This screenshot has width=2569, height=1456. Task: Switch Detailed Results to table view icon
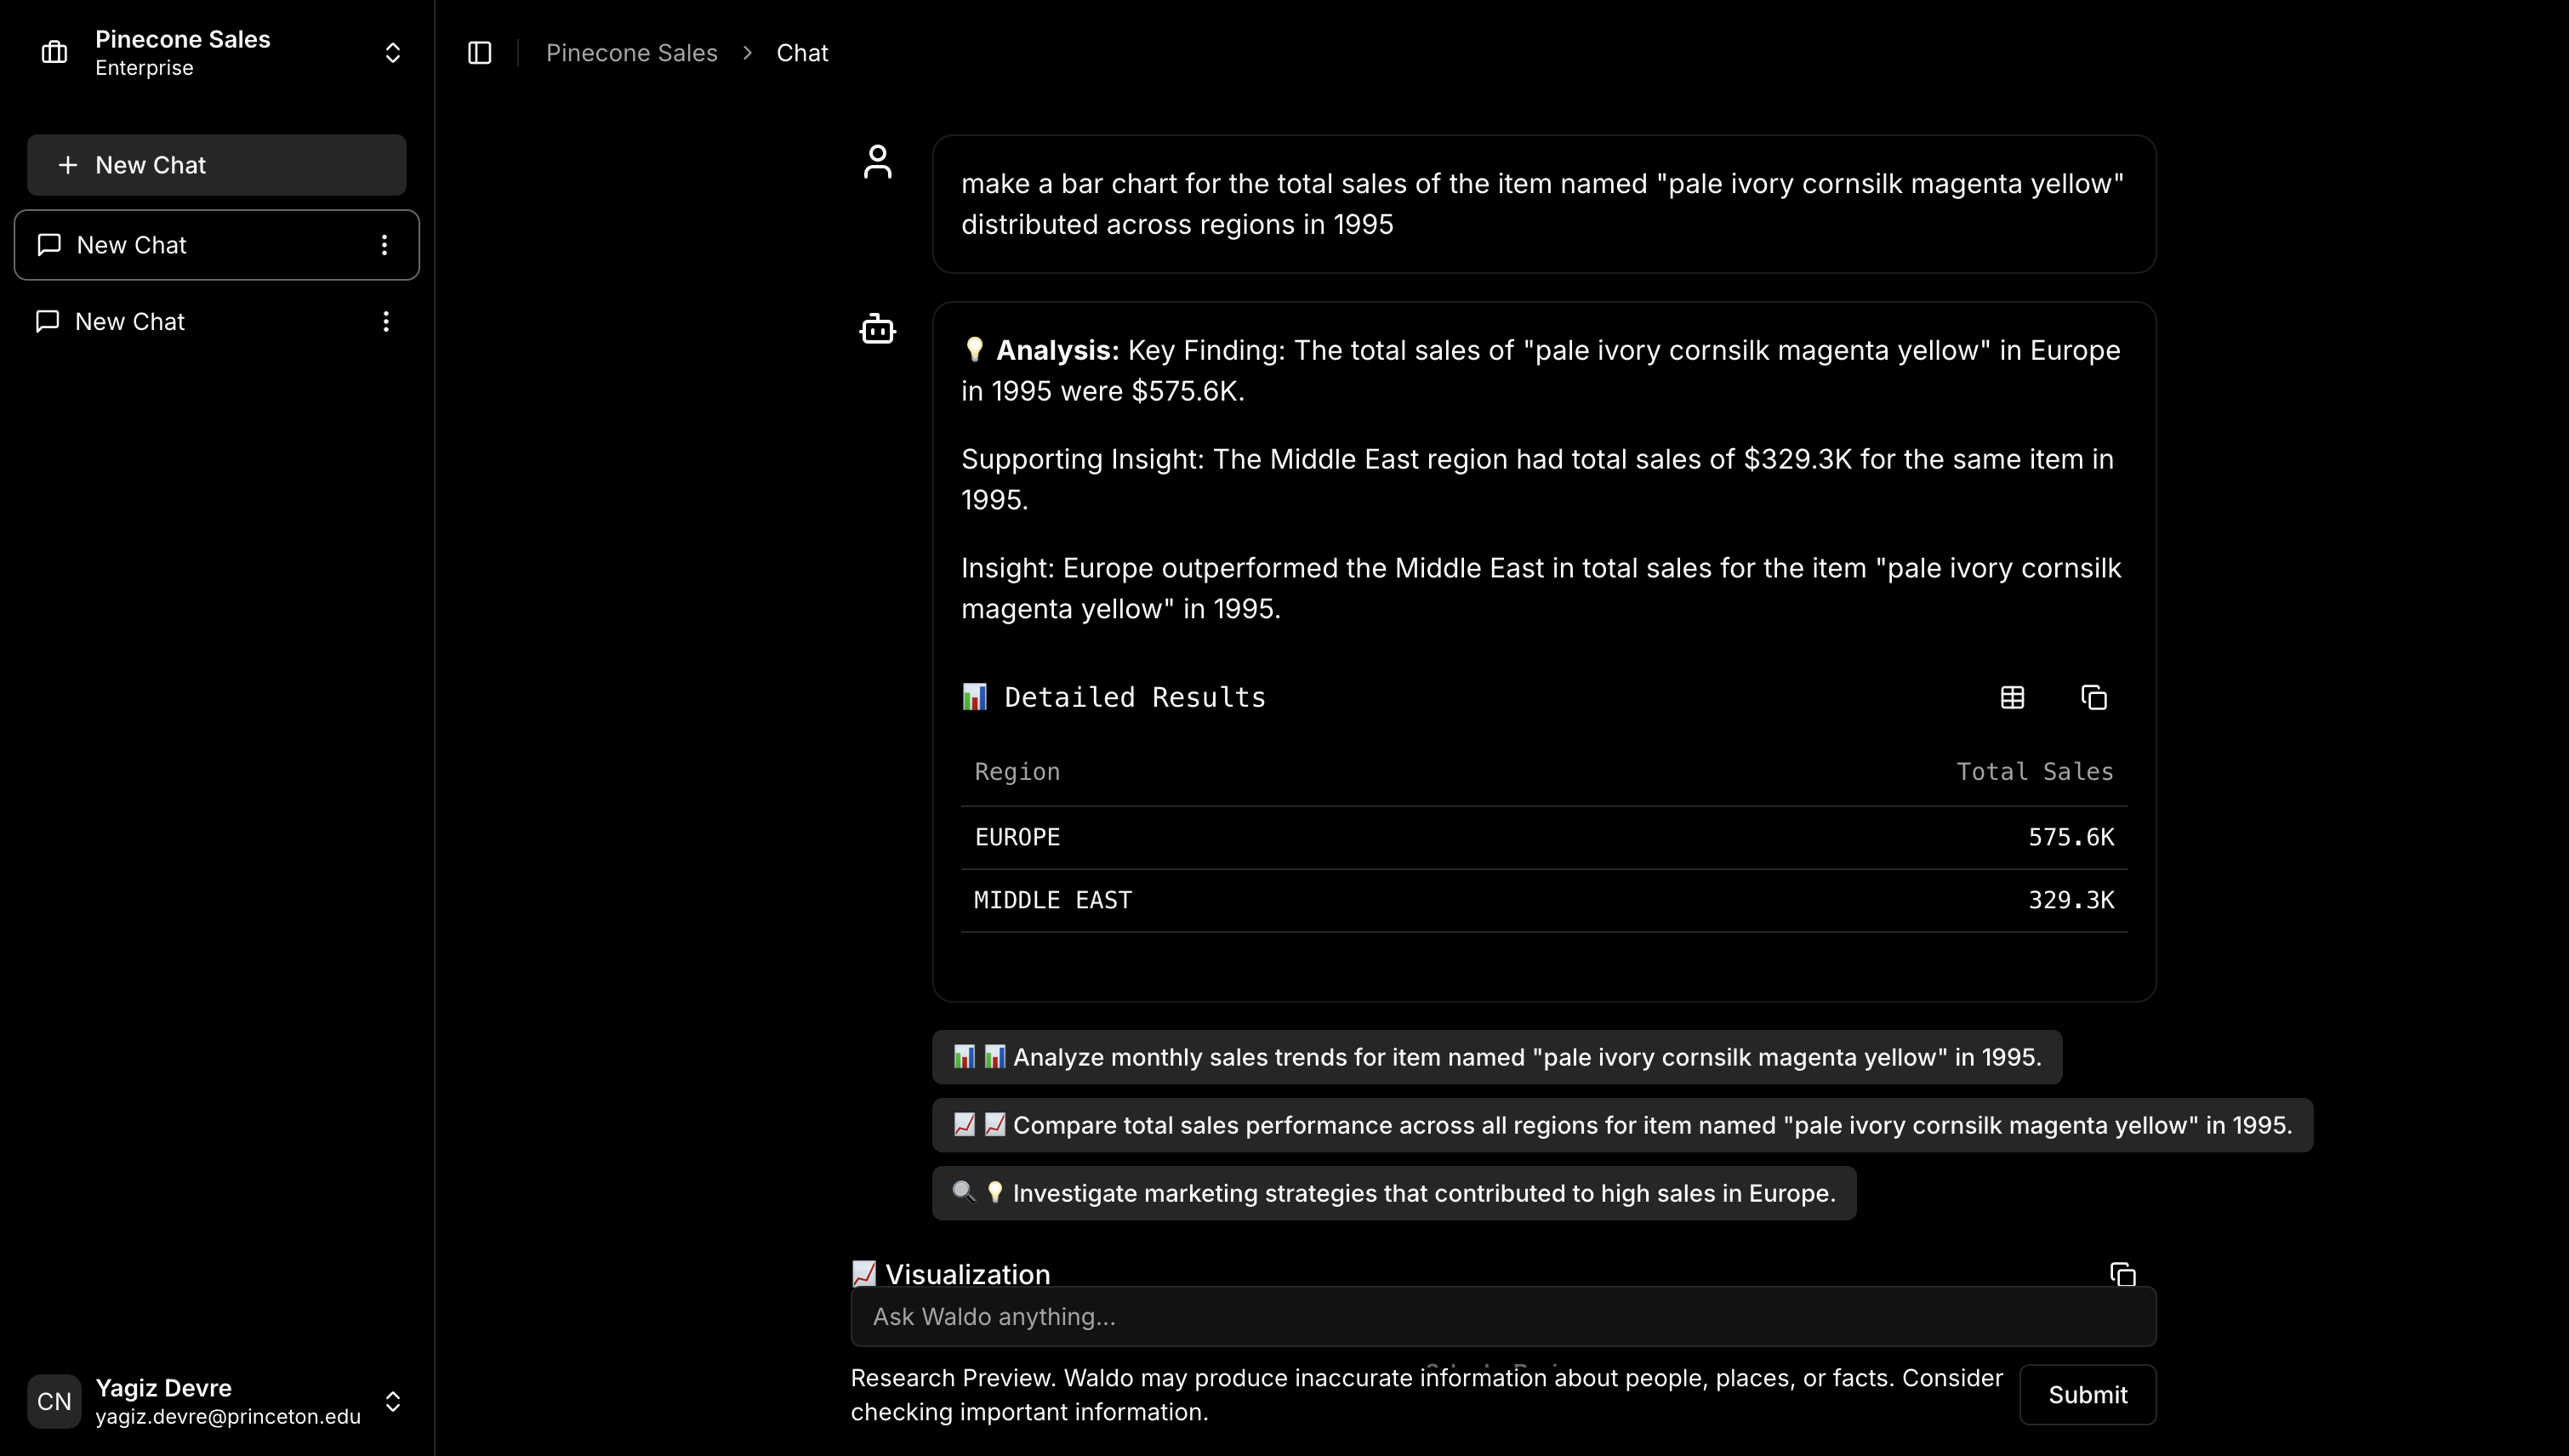click(2013, 697)
